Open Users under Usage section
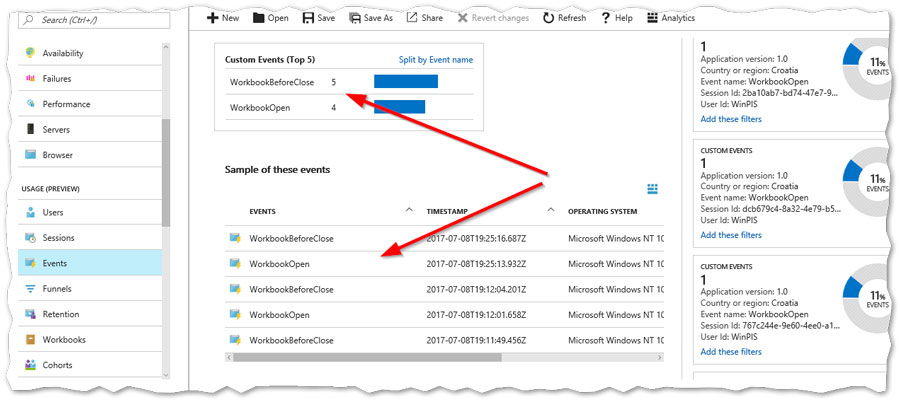The width and height of the screenshot is (900, 401). [90, 212]
